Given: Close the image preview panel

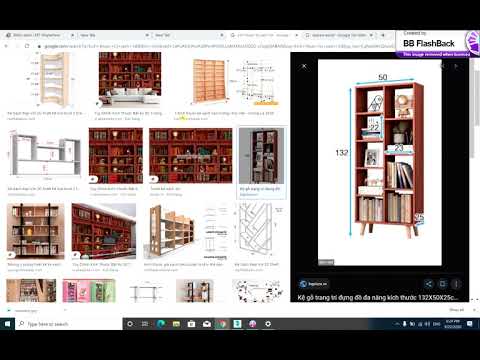Looking at the screenshot, I should (304, 66).
